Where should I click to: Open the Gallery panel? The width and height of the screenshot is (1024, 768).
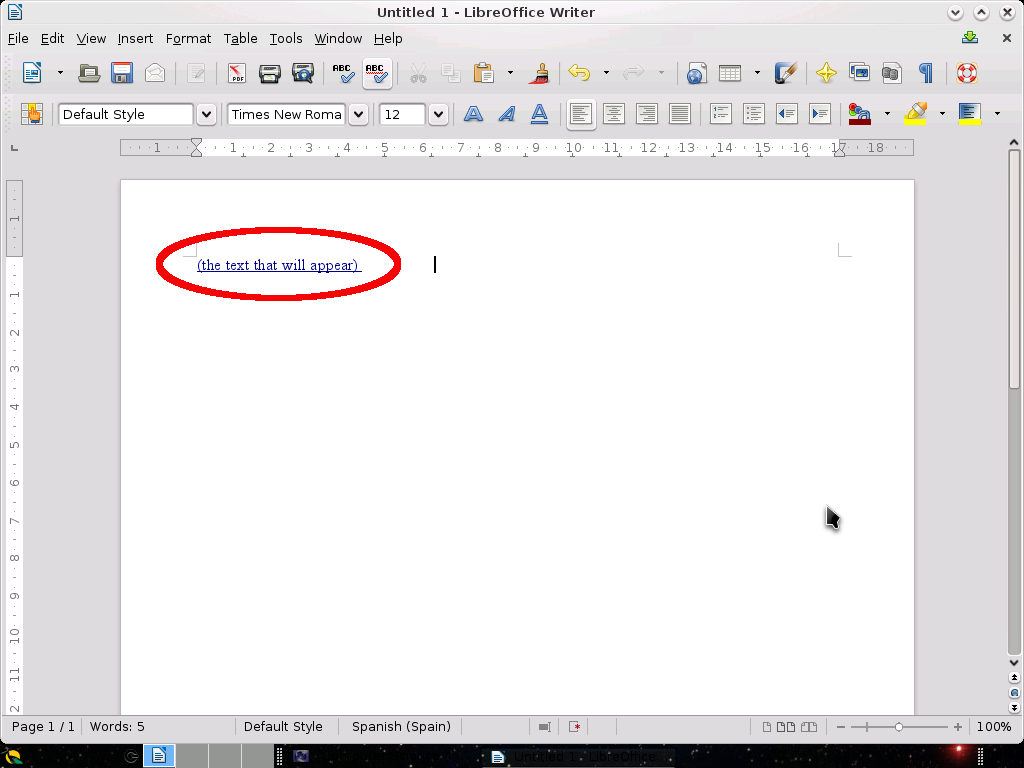858,73
